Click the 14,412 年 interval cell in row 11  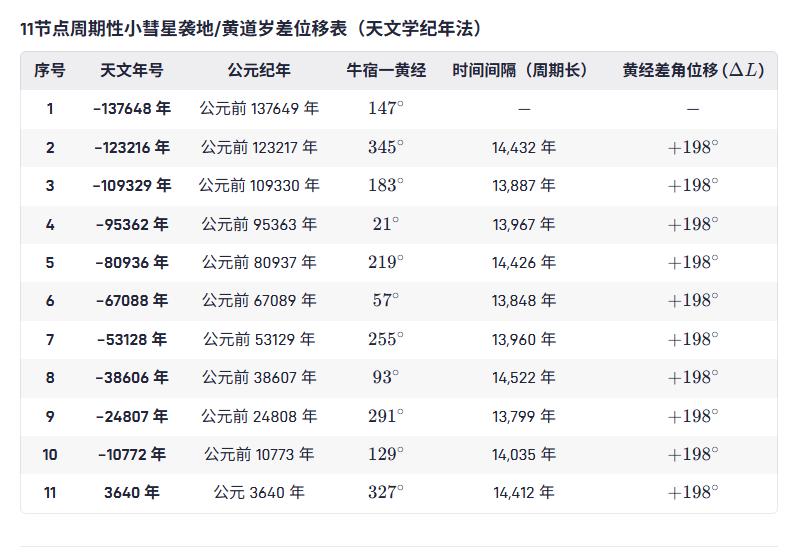point(524,492)
